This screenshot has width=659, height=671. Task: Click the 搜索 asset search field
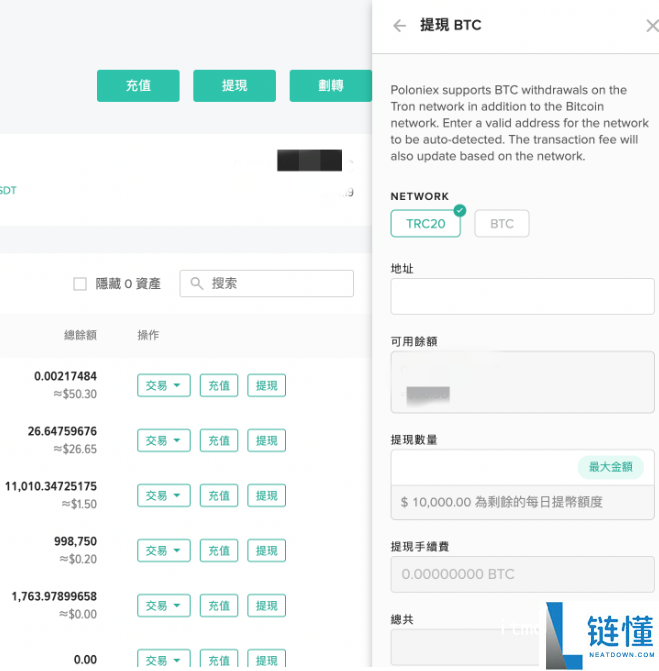tap(267, 283)
